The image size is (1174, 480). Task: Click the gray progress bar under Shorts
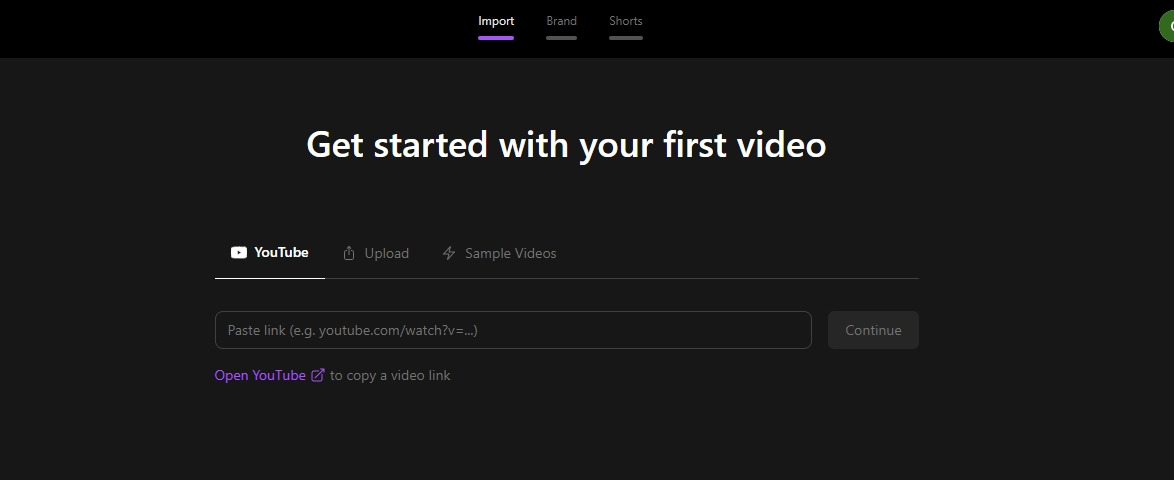(x=626, y=37)
